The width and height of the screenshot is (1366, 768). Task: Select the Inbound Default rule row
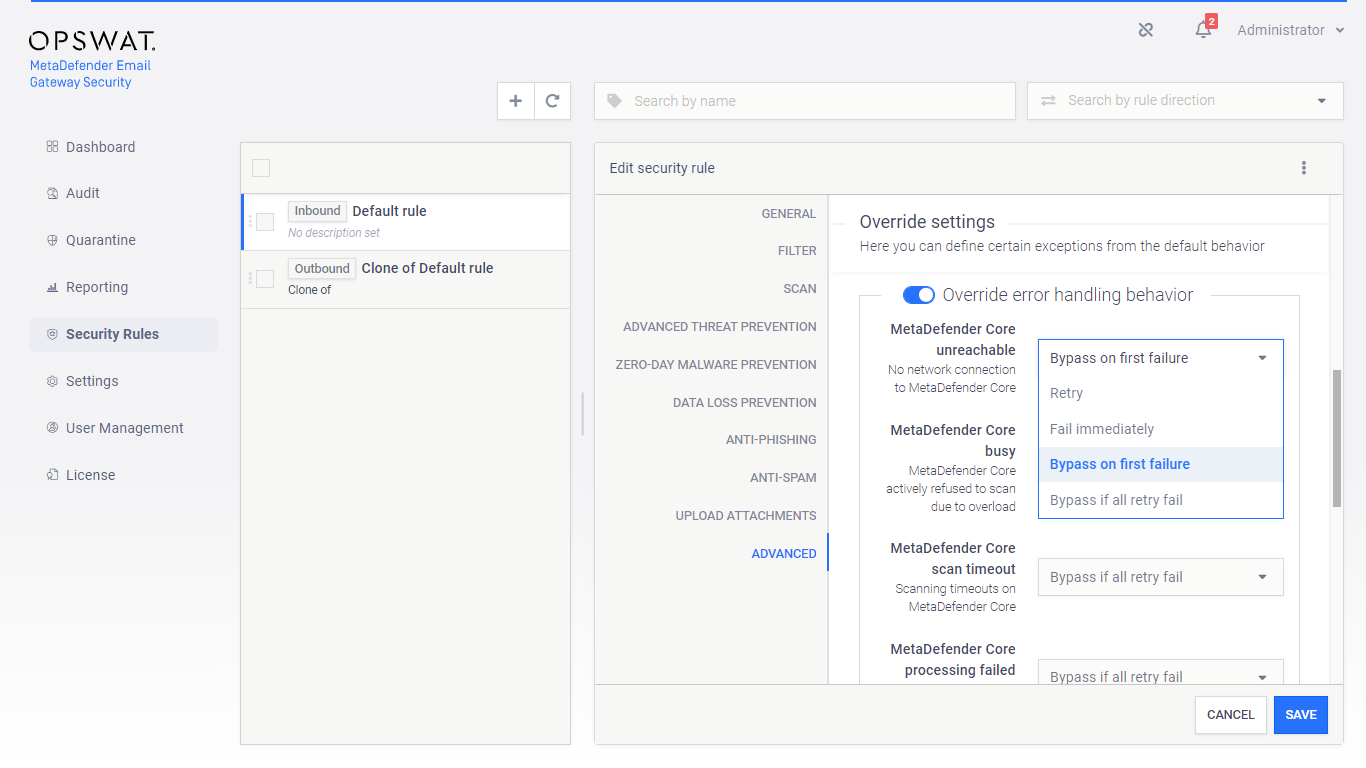click(x=406, y=222)
